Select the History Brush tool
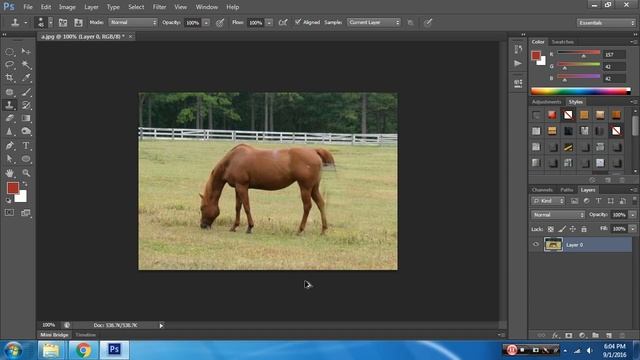This screenshot has height=360, width=640. pyautogui.click(x=26, y=105)
